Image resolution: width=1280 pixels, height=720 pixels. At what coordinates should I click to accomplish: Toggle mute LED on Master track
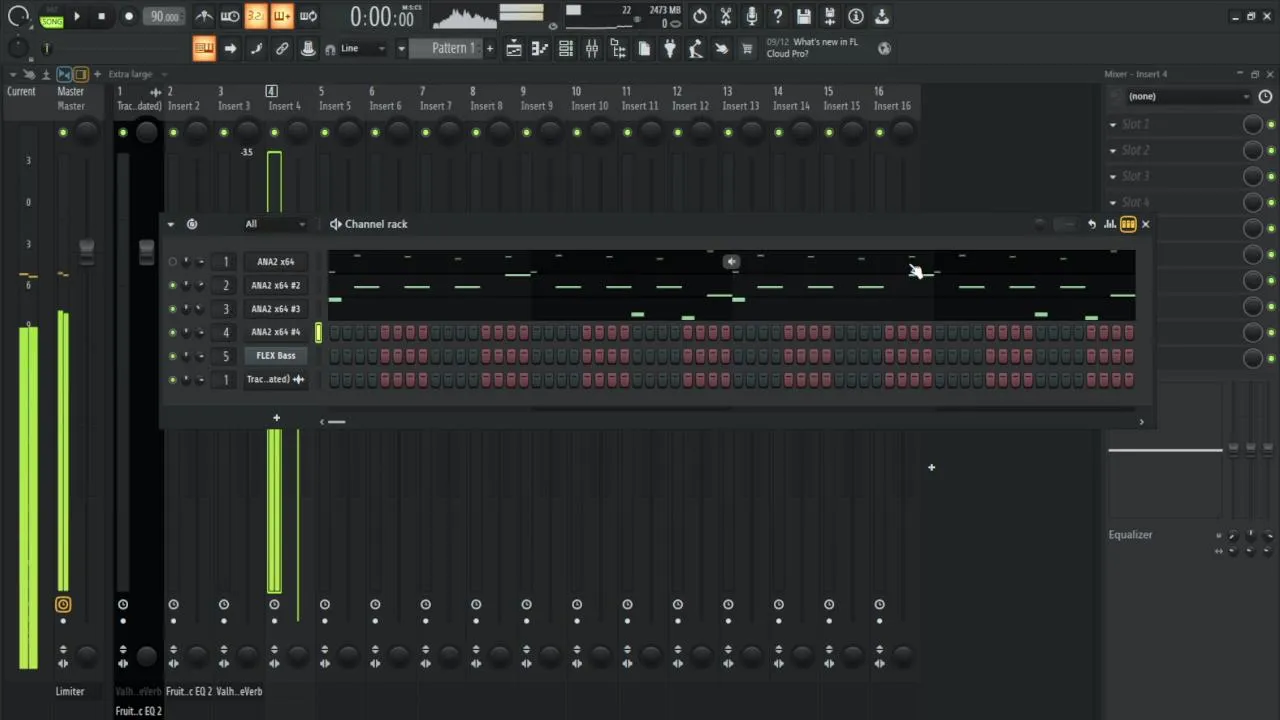(x=63, y=132)
